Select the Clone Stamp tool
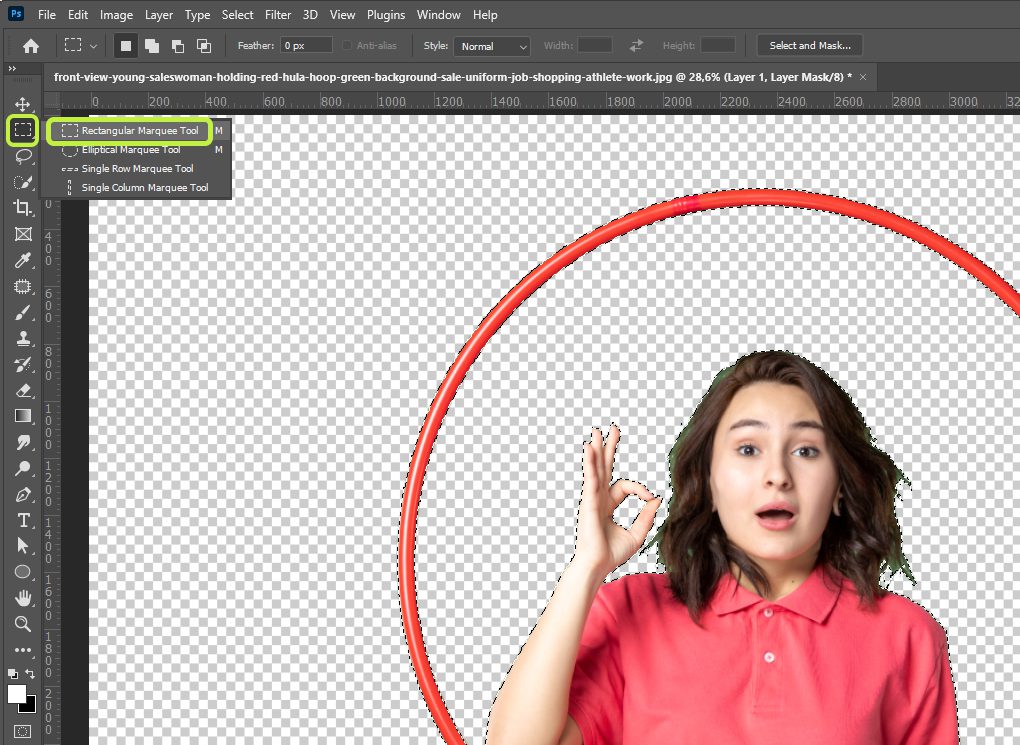 (x=23, y=338)
